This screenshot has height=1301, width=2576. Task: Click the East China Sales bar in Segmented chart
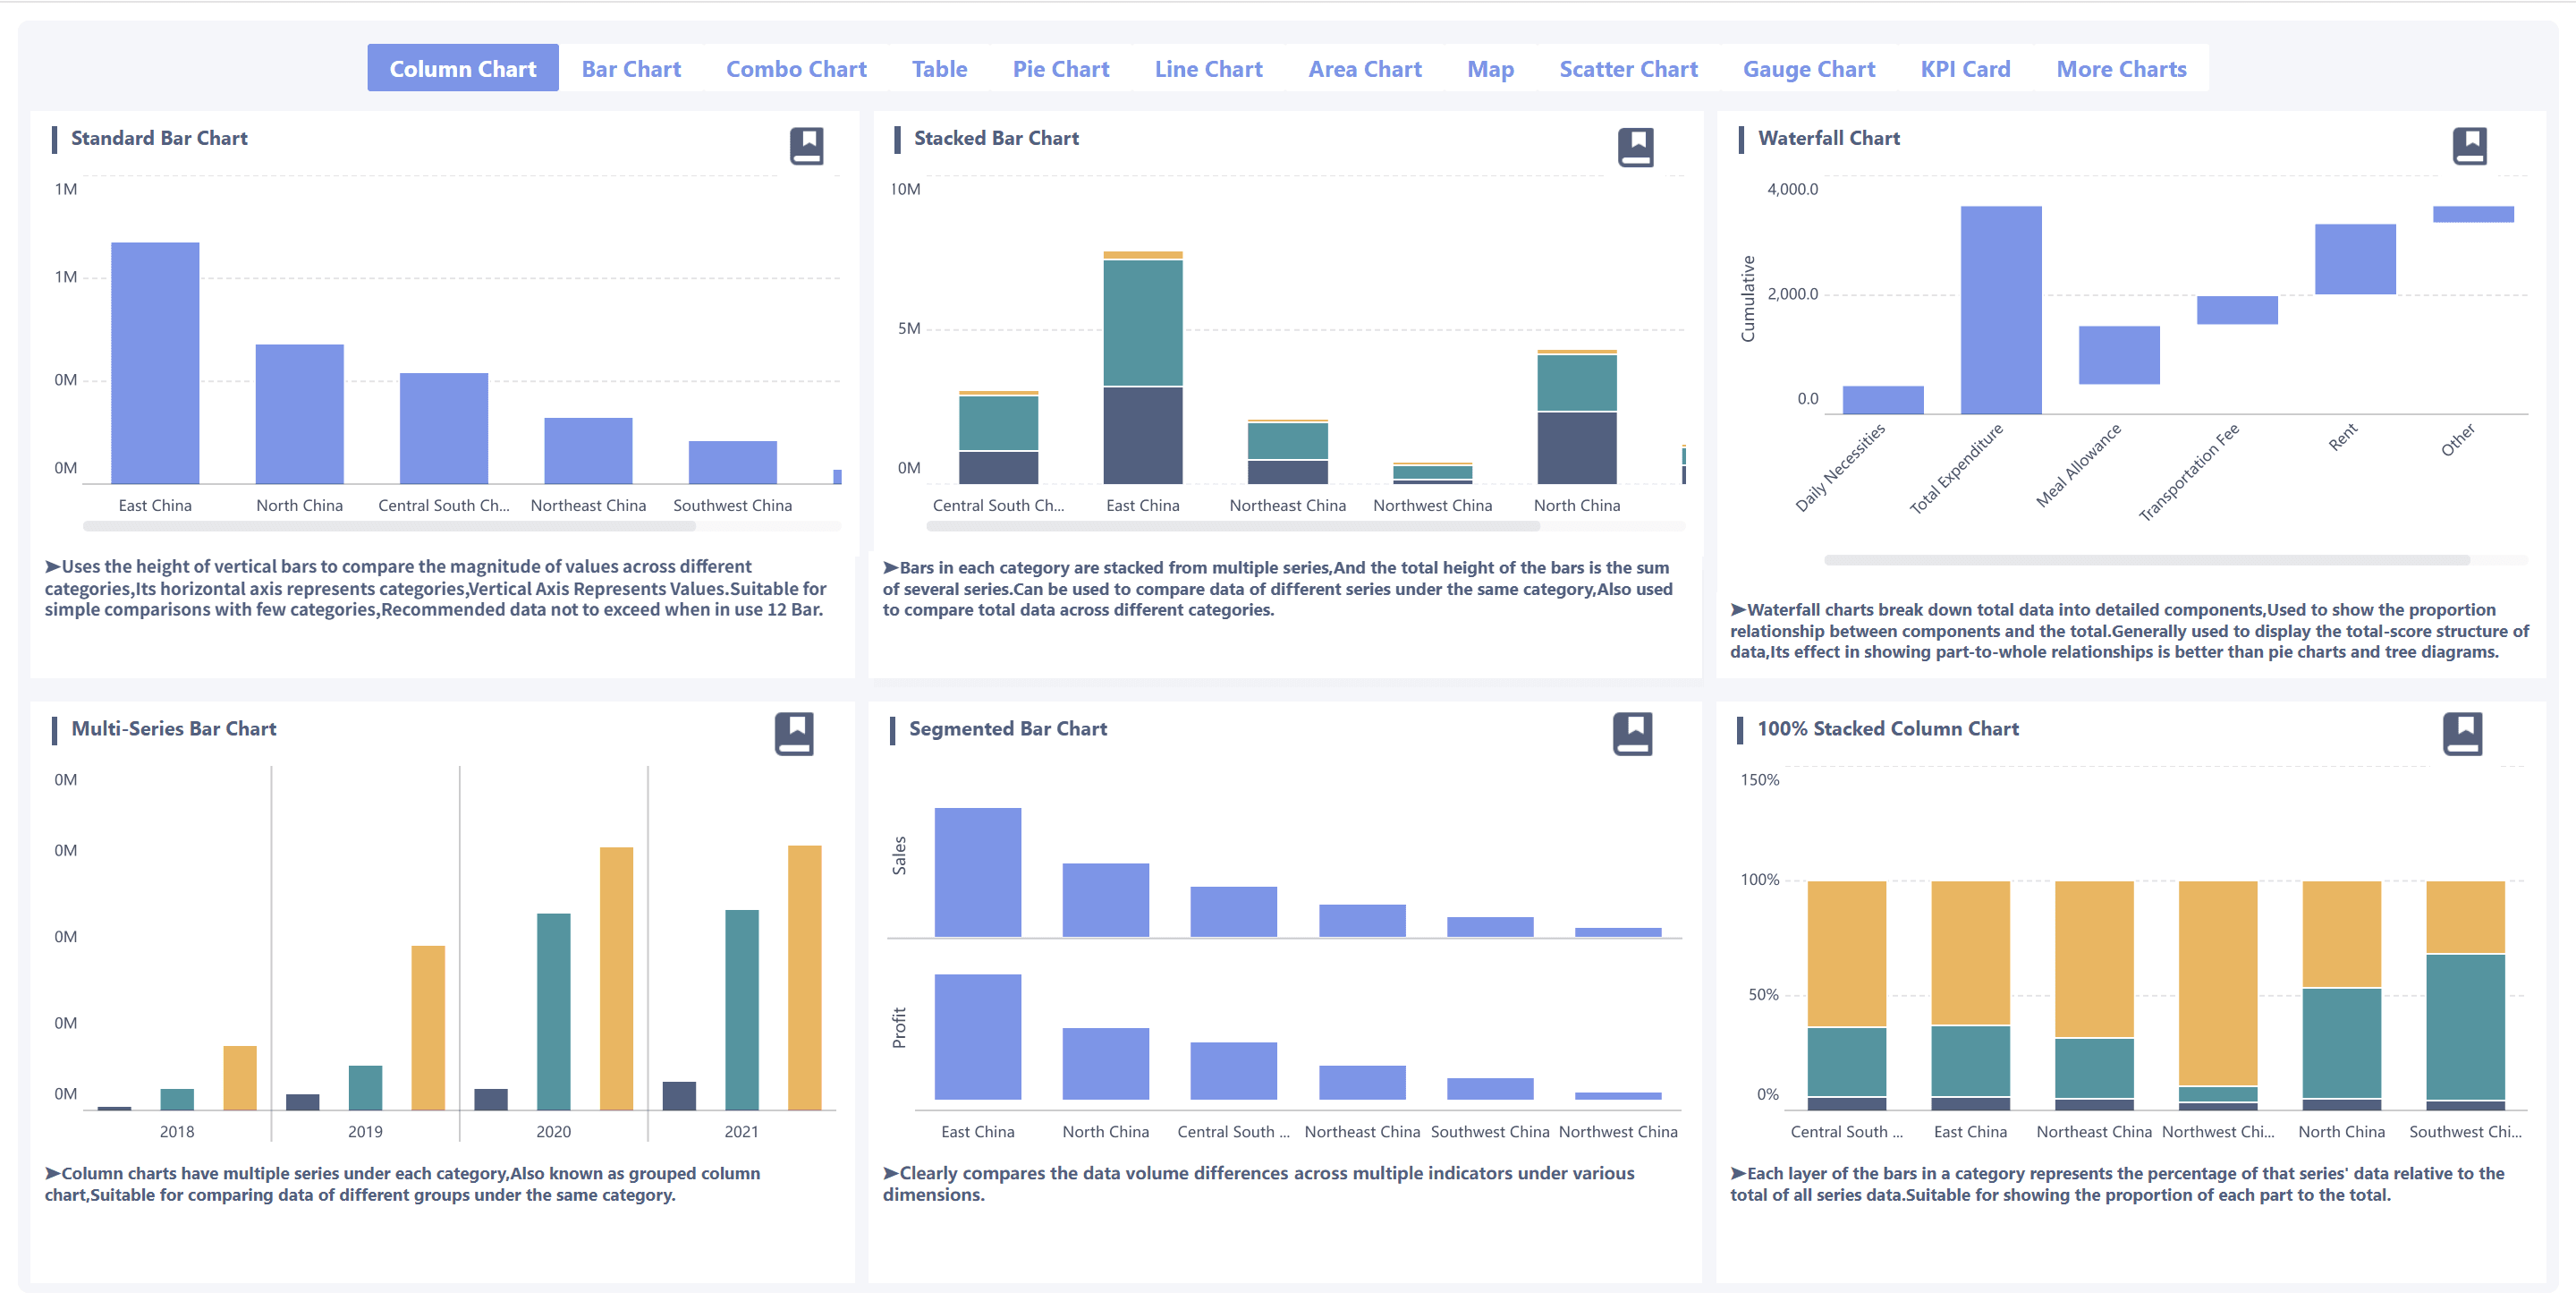[x=978, y=872]
